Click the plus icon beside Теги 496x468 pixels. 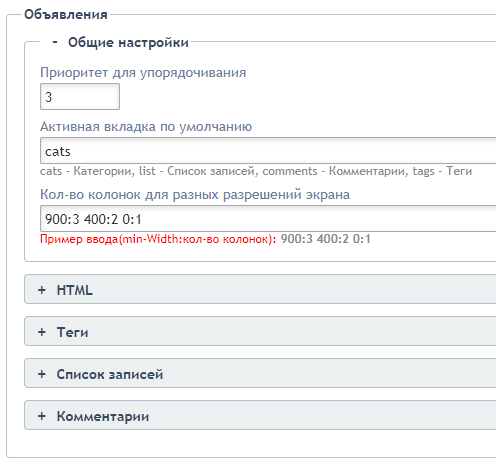tap(42, 332)
